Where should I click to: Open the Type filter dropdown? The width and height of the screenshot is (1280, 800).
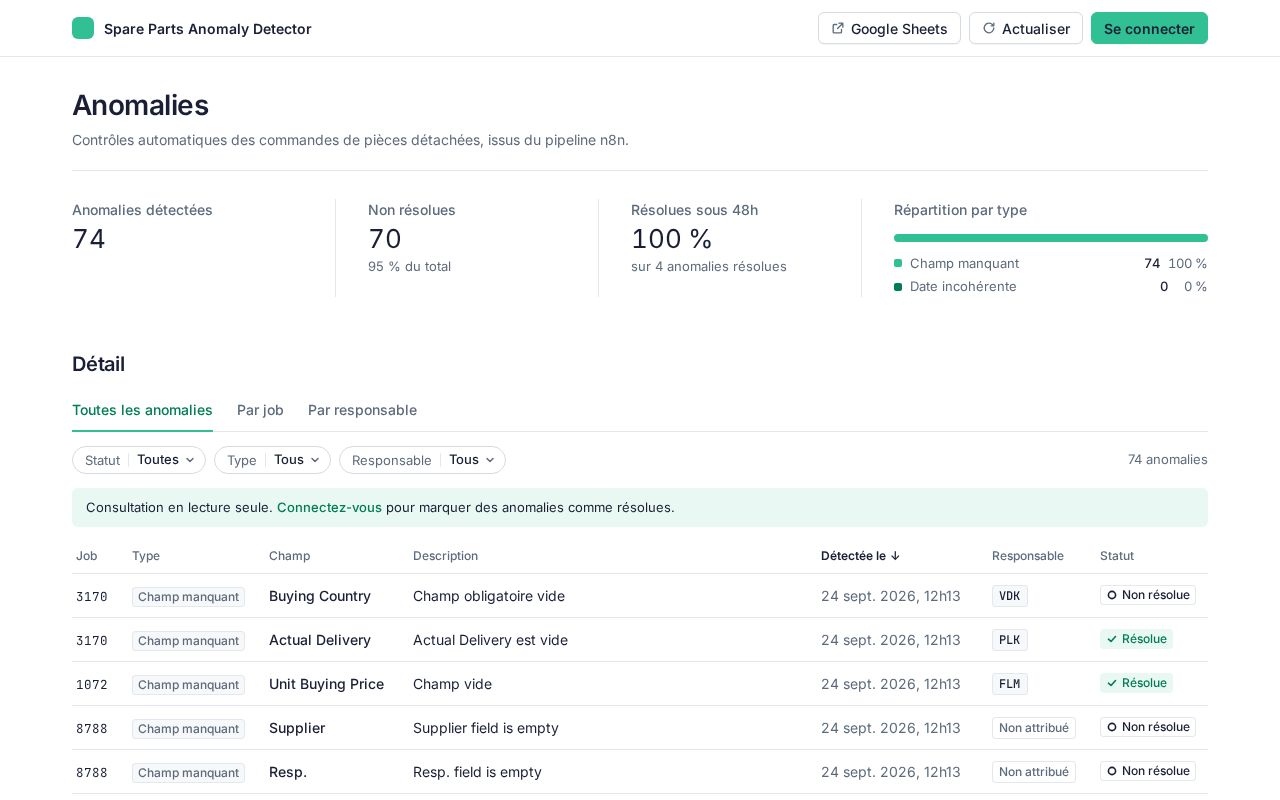click(272, 460)
